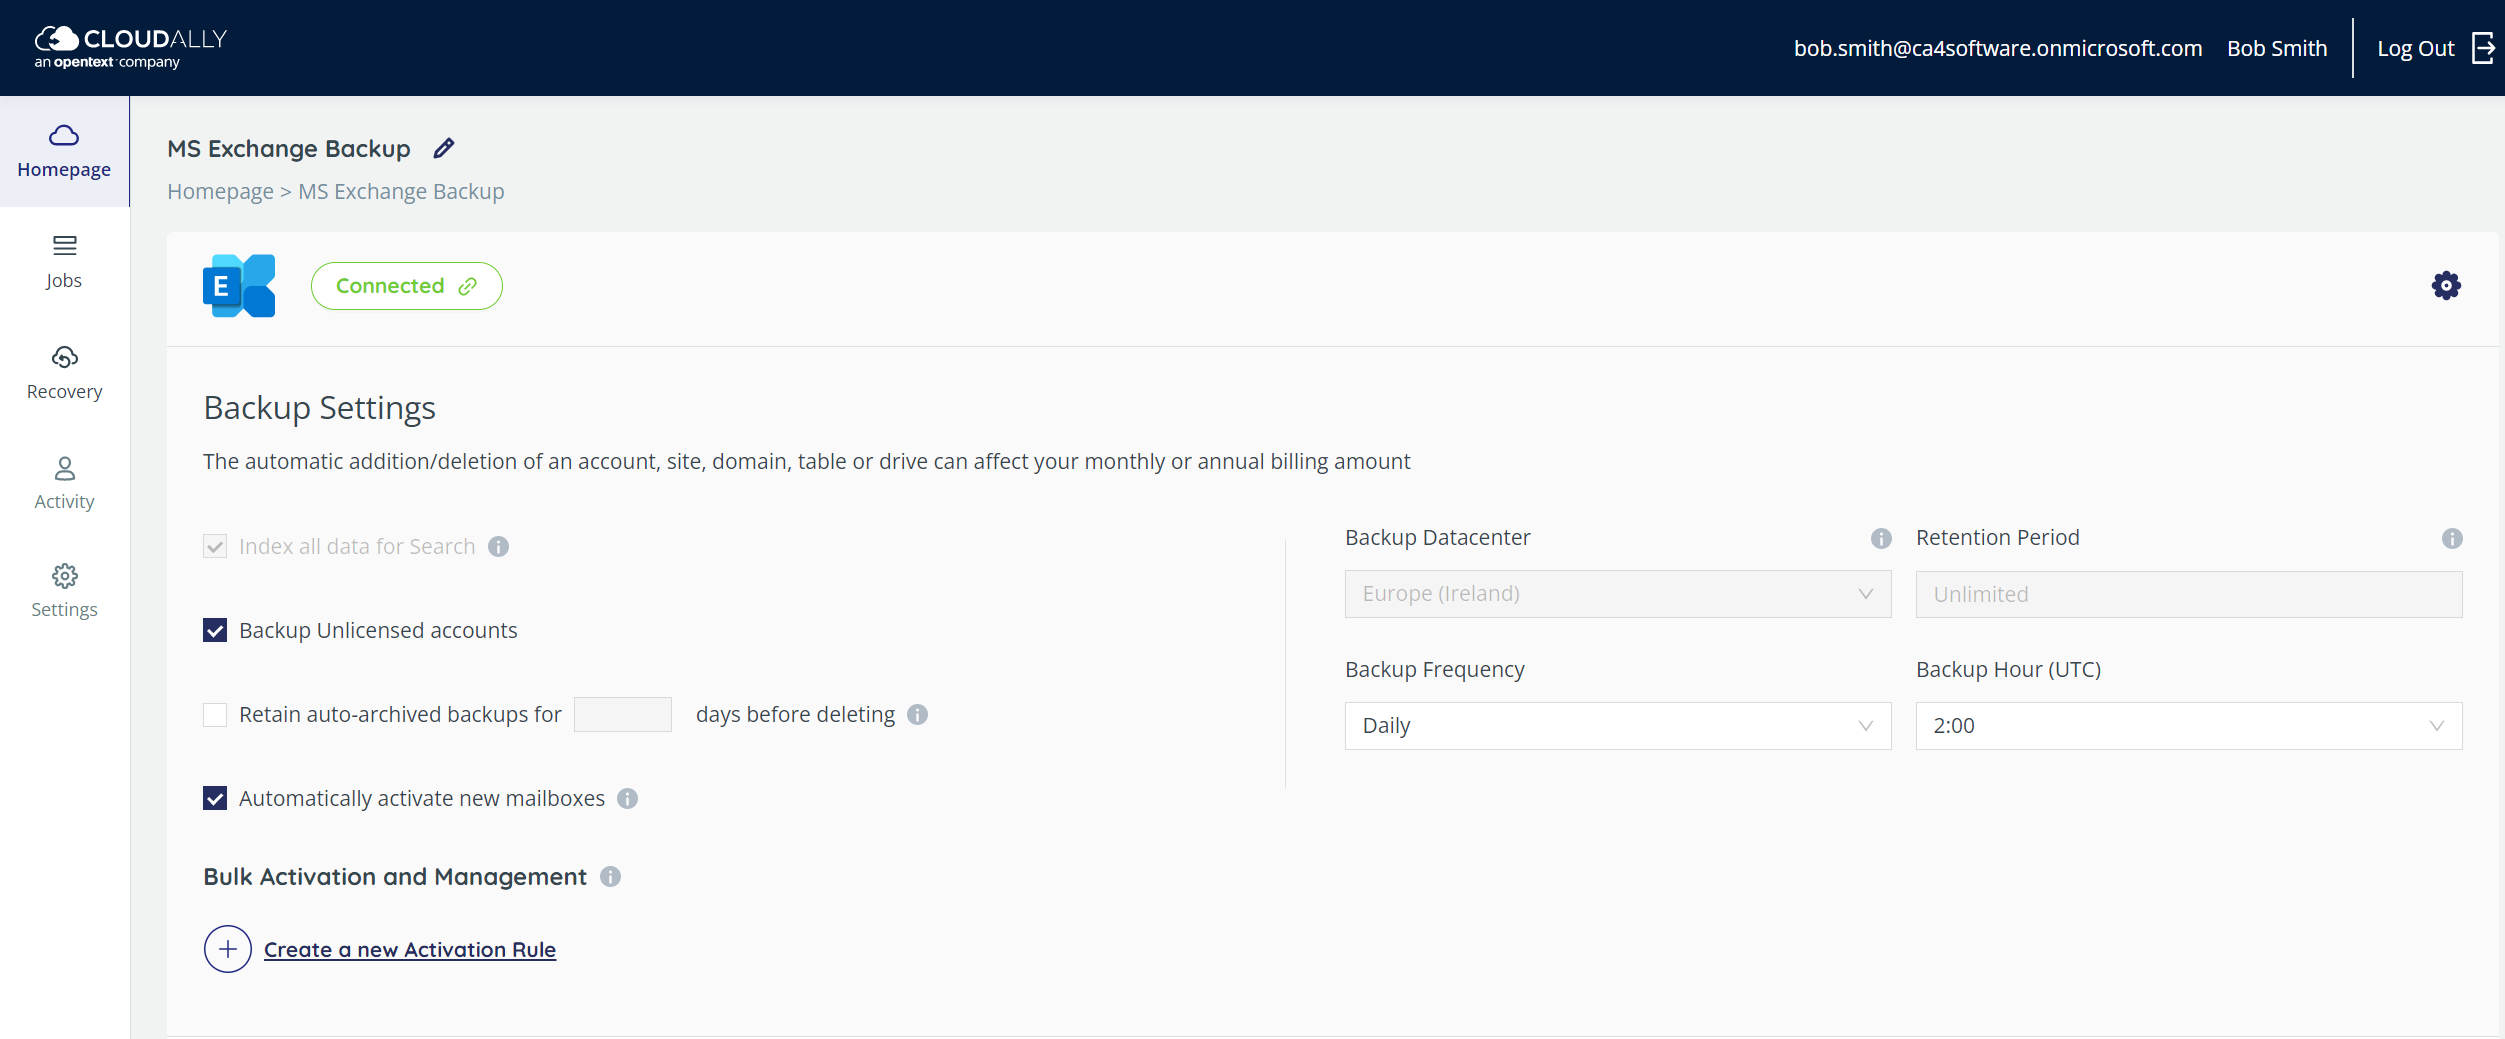Viewport: 2505px width, 1039px height.
Task: Click Create a new Activation Rule link
Action: (x=410, y=949)
